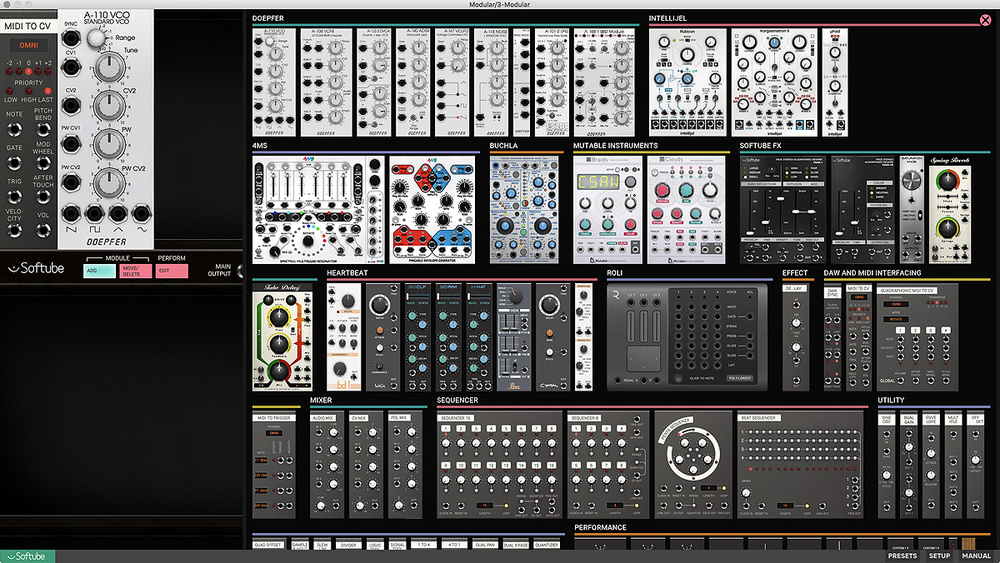This screenshot has height=563, width=1000.
Task: Set note priority to LOW
Action: pyautogui.click(x=10, y=91)
